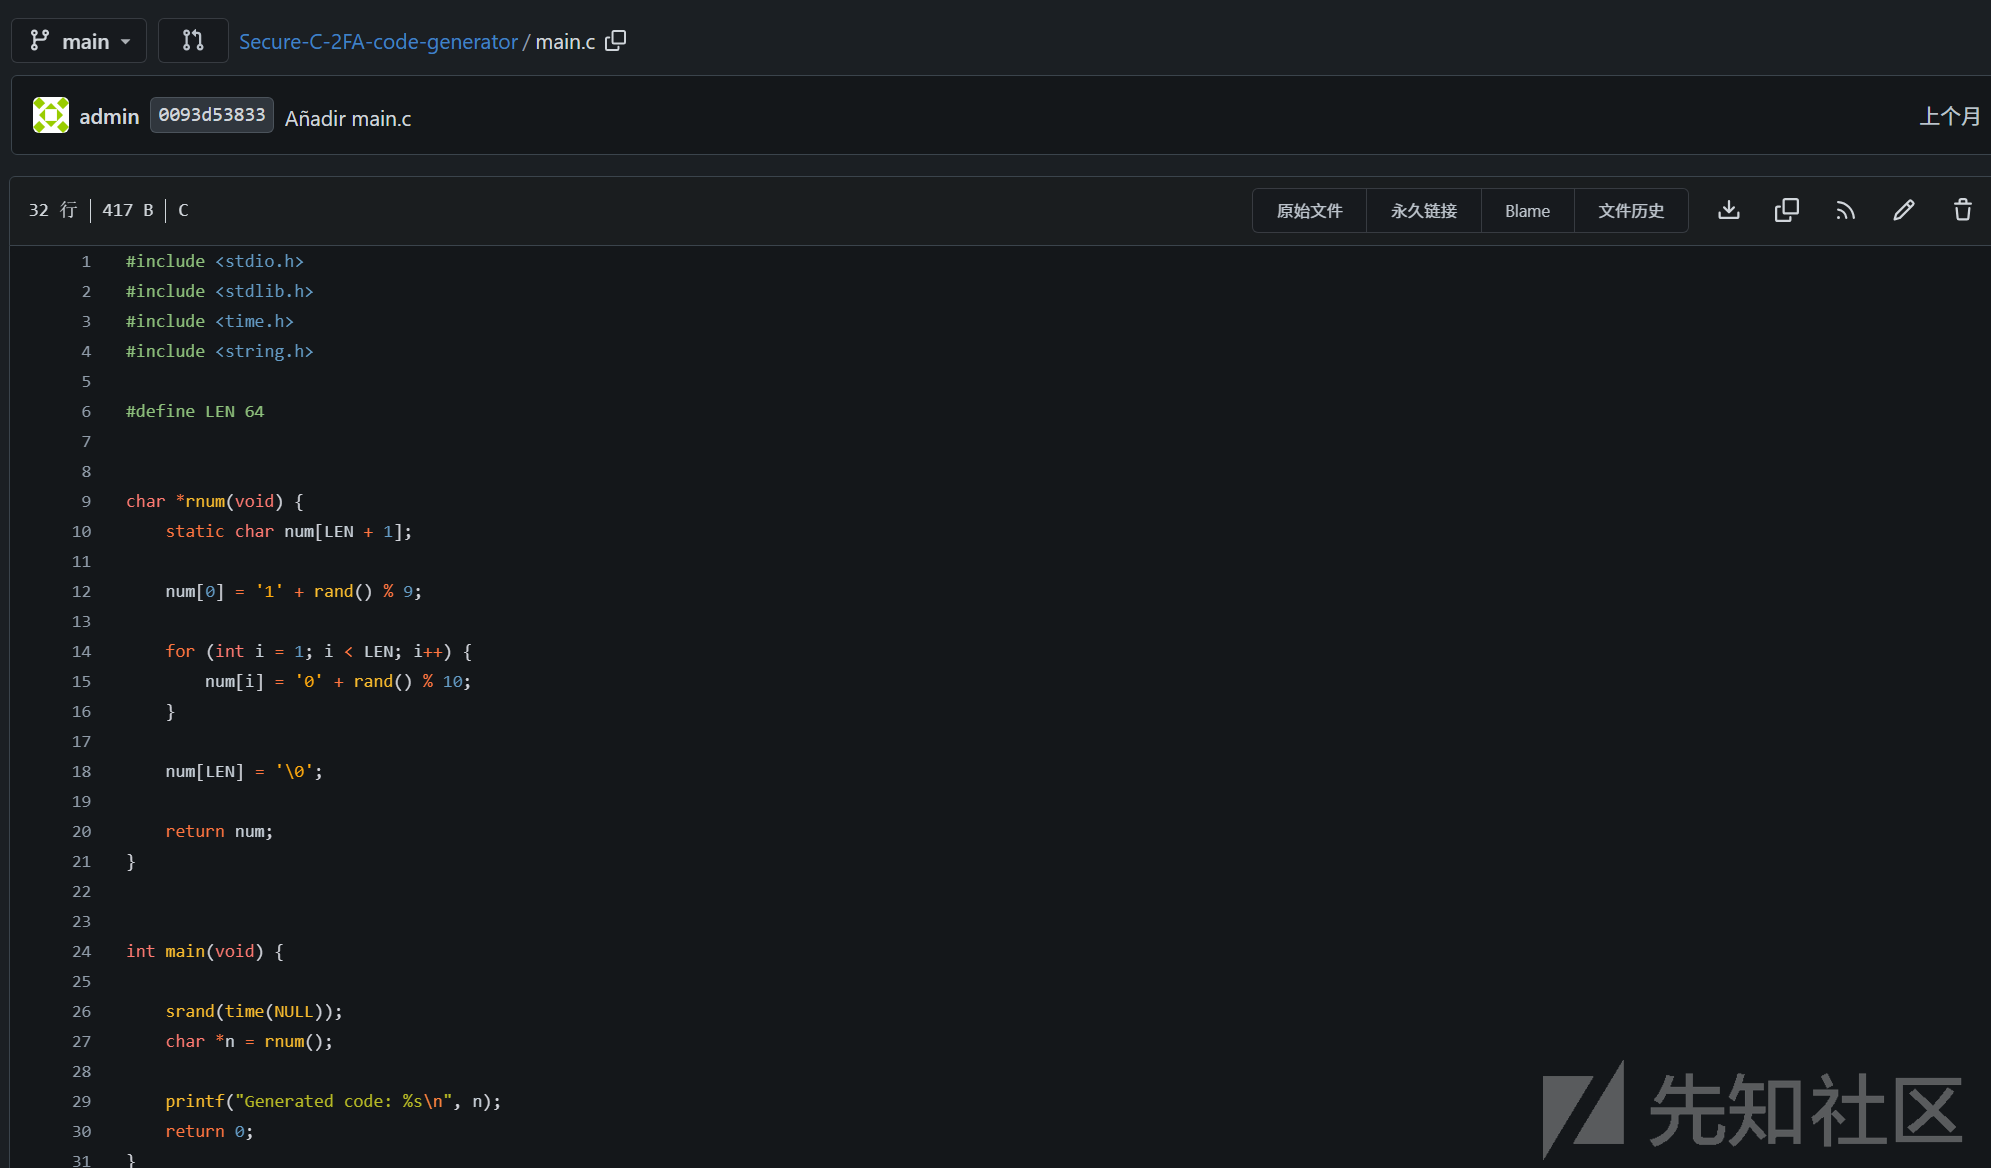This screenshot has height=1168, width=1991.
Task: Click the main.c filename in breadcrumb
Action: [565, 42]
